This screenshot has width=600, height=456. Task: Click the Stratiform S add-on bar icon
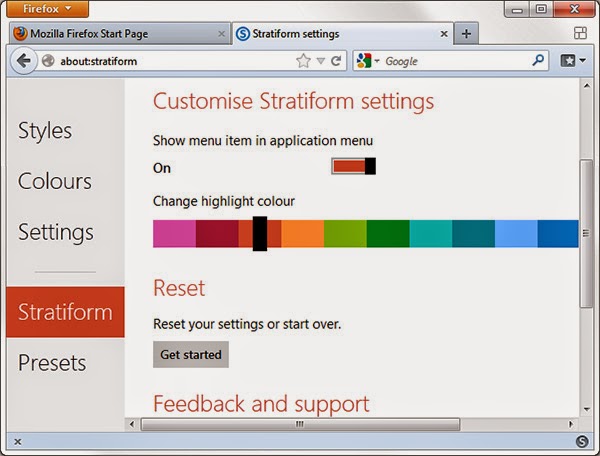point(582,441)
